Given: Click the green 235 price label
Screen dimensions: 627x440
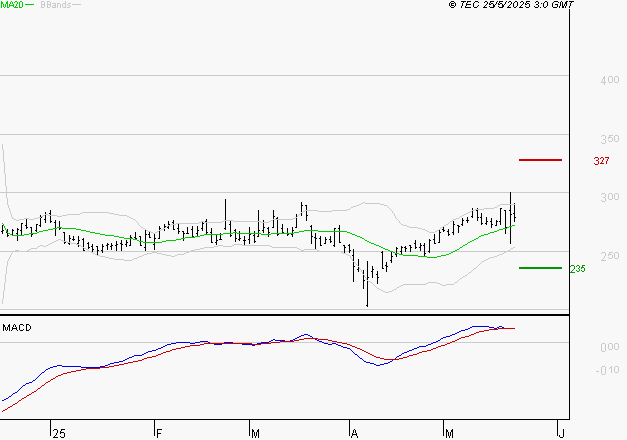Looking at the screenshot, I should point(577,269).
